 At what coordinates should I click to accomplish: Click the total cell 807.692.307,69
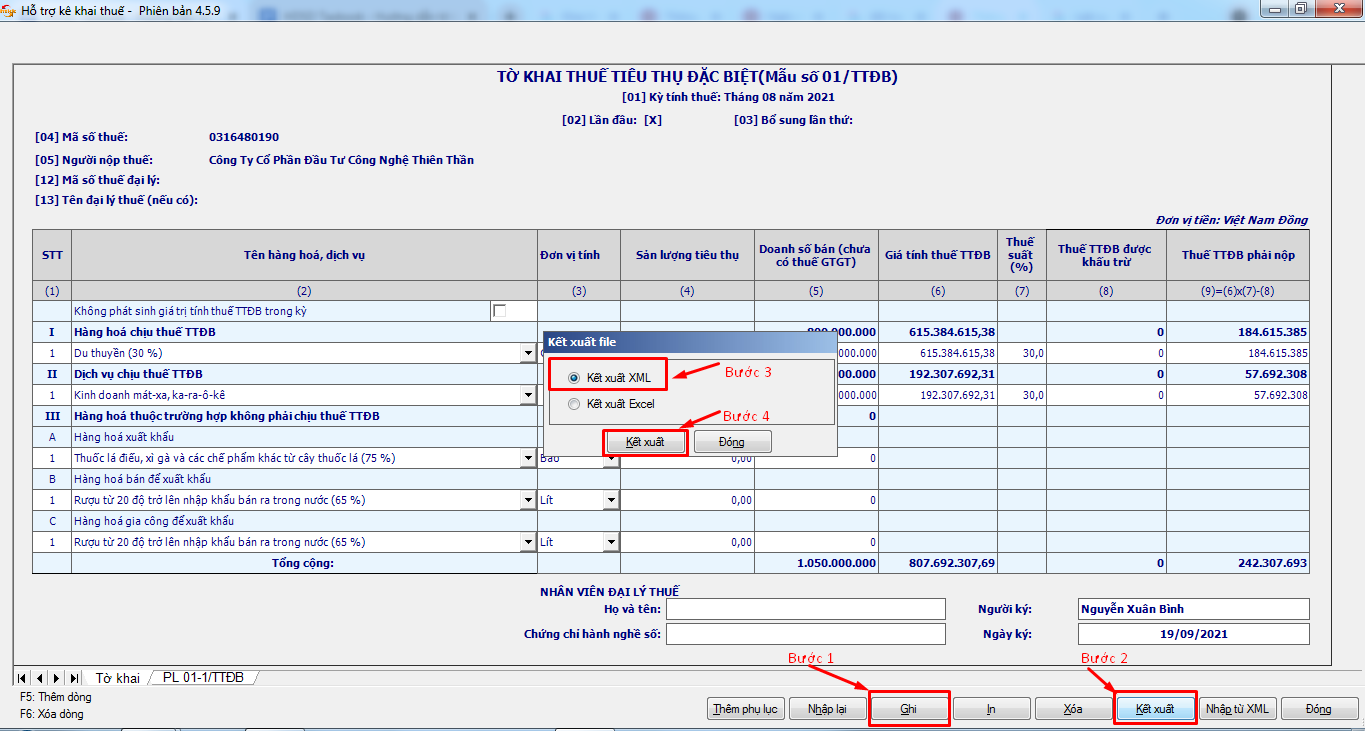click(x=938, y=563)
